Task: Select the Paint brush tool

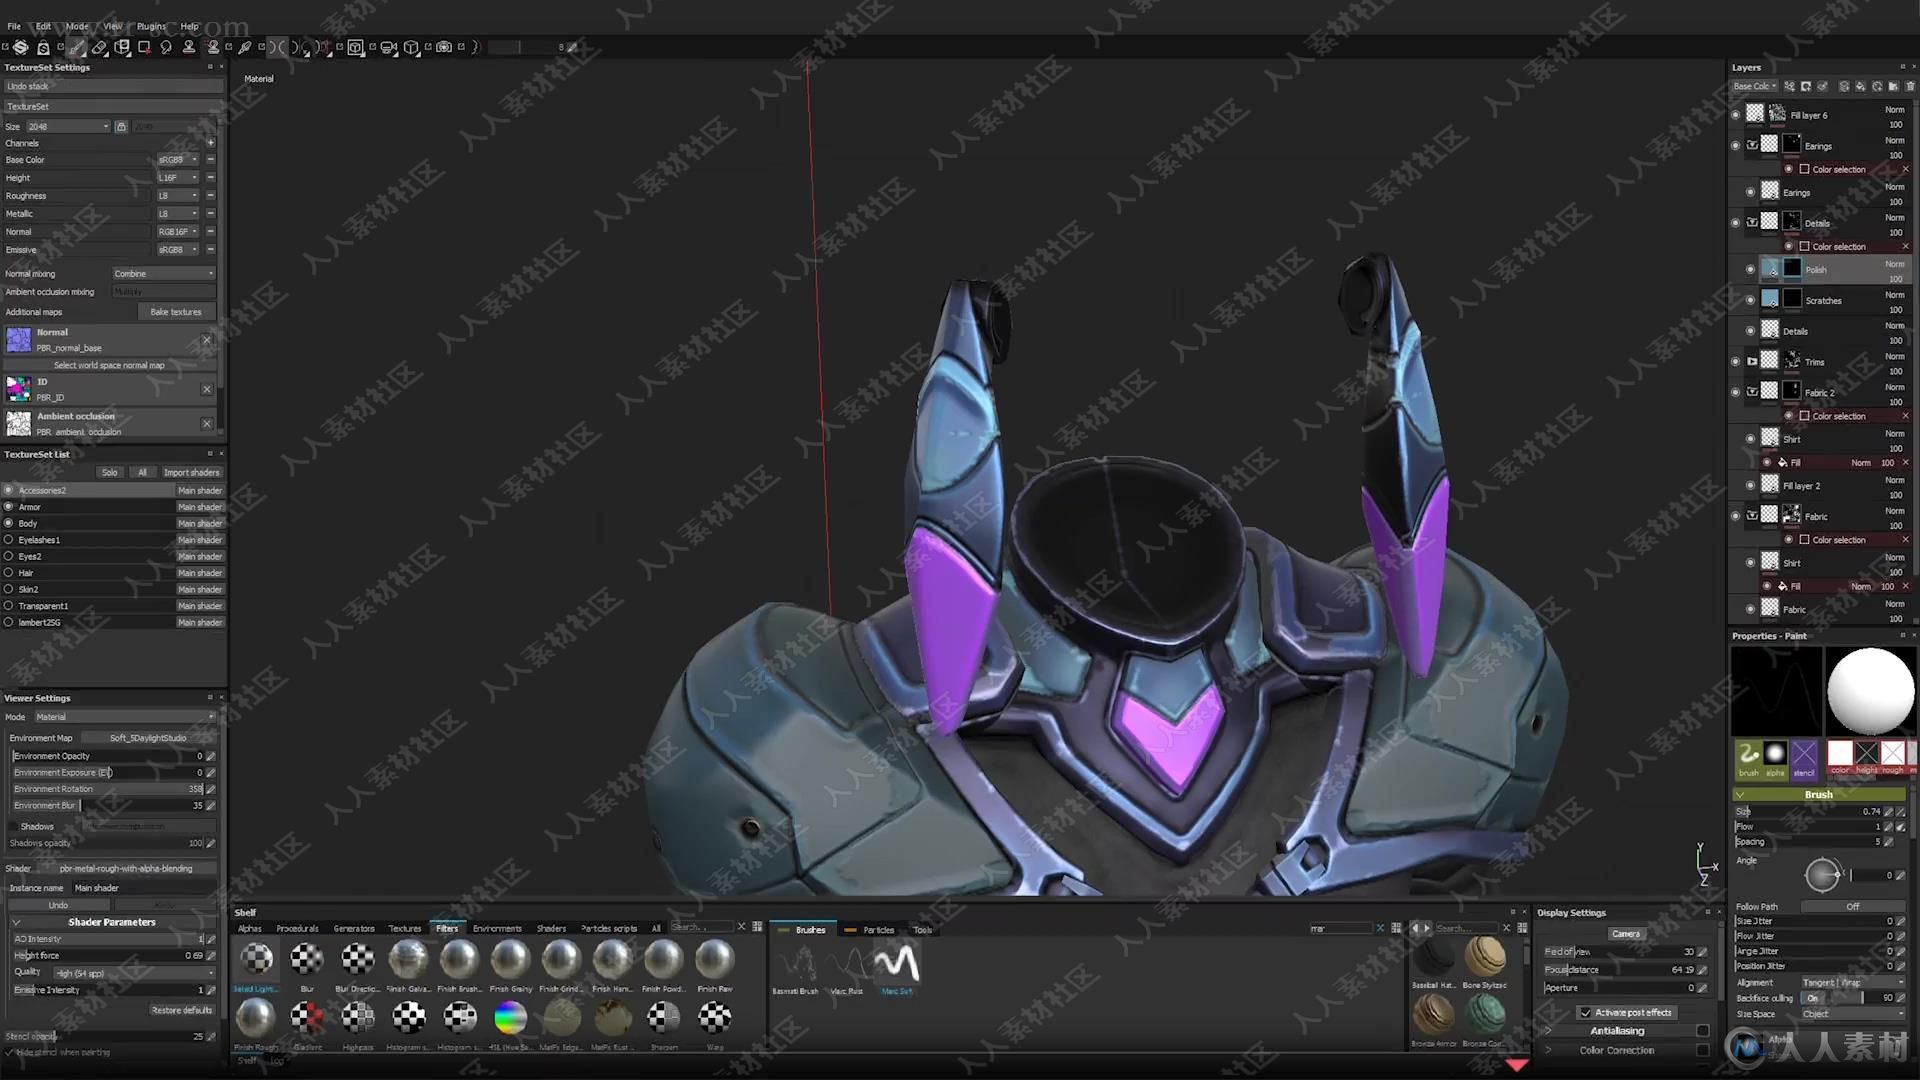Action: (x=77, y=47)
